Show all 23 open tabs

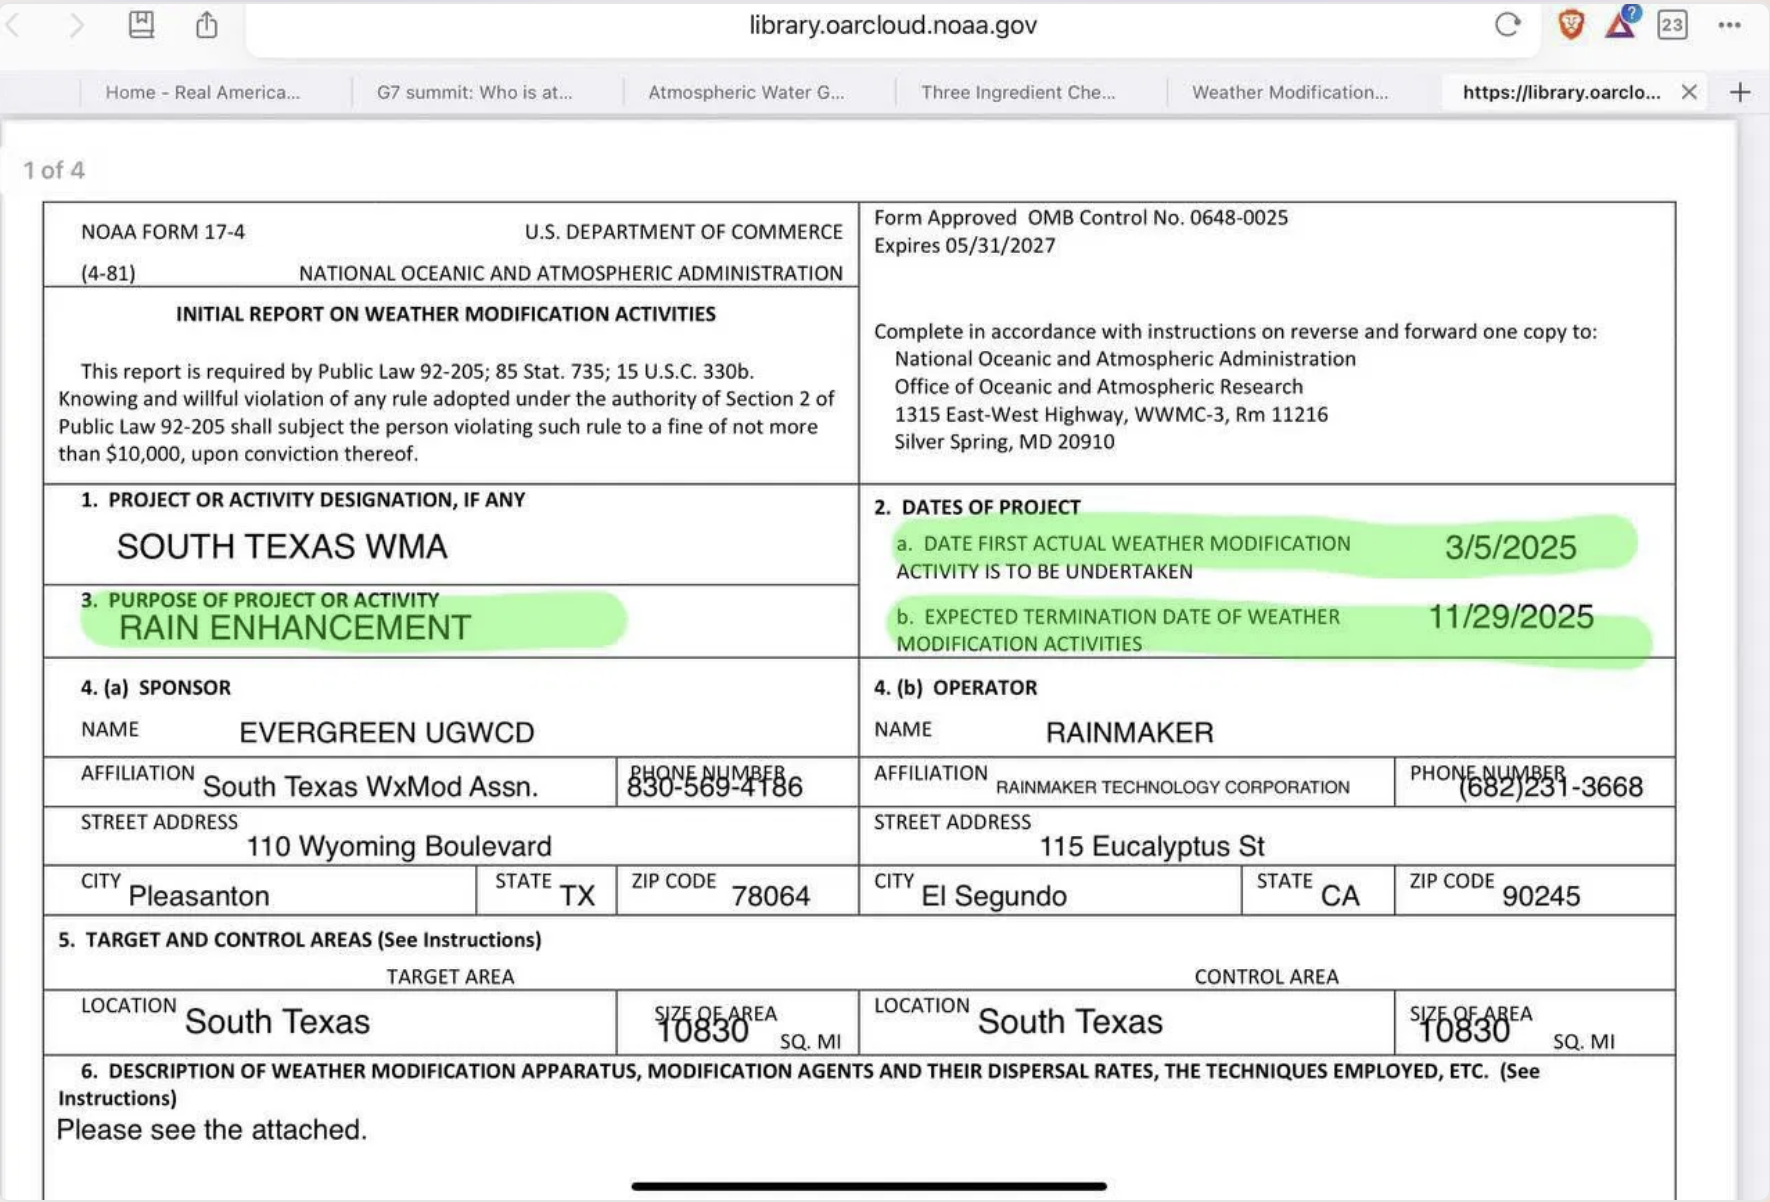pos(1672,25)
